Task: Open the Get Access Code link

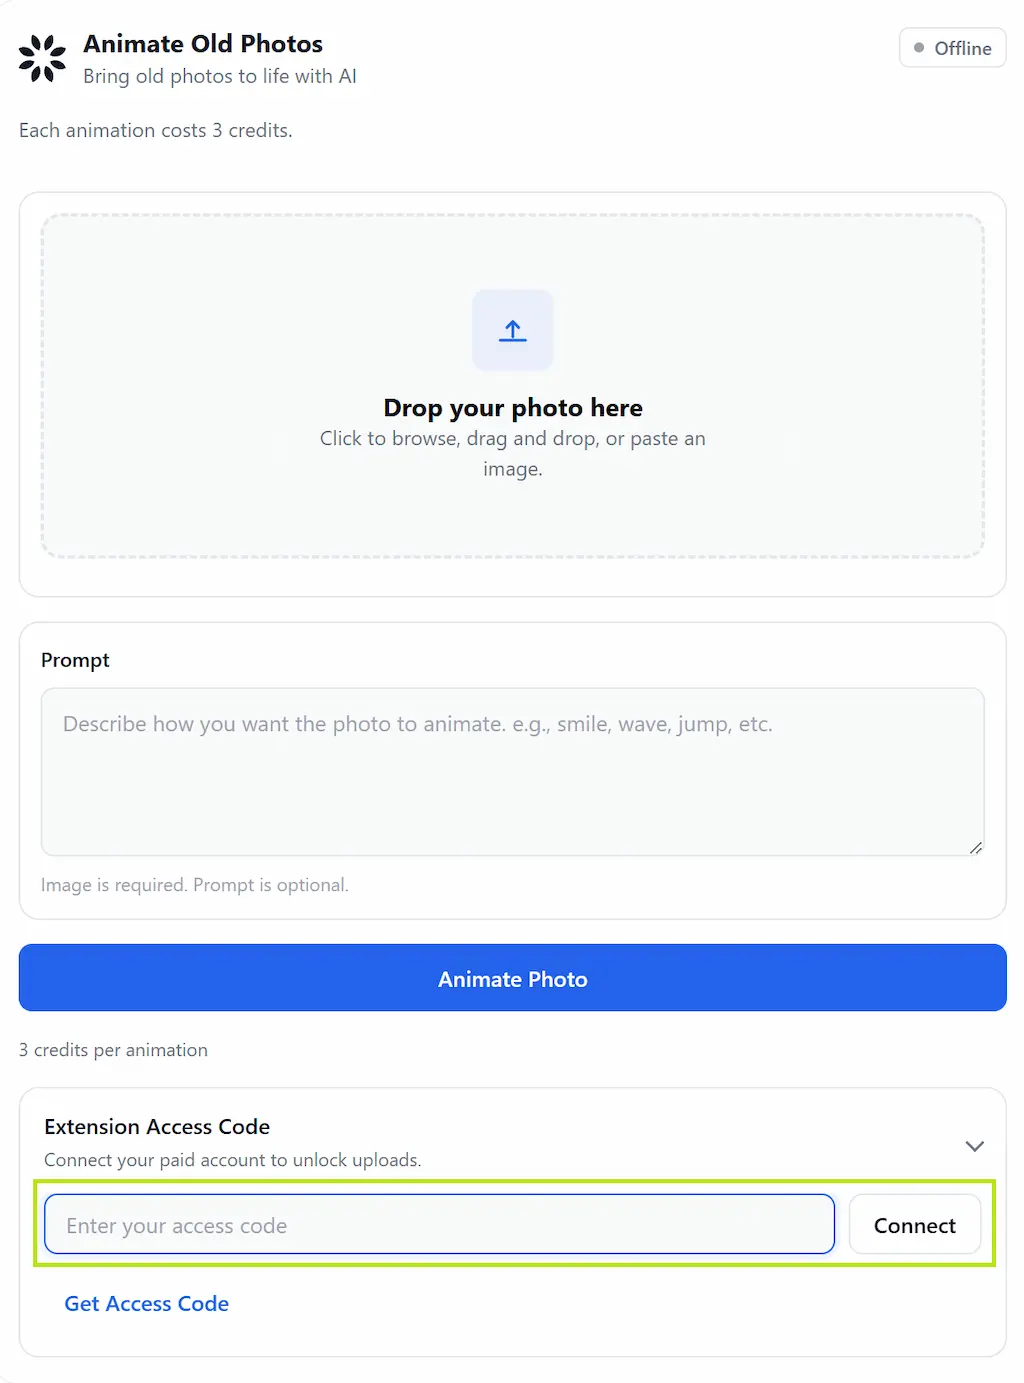Action: (147, 1304)
